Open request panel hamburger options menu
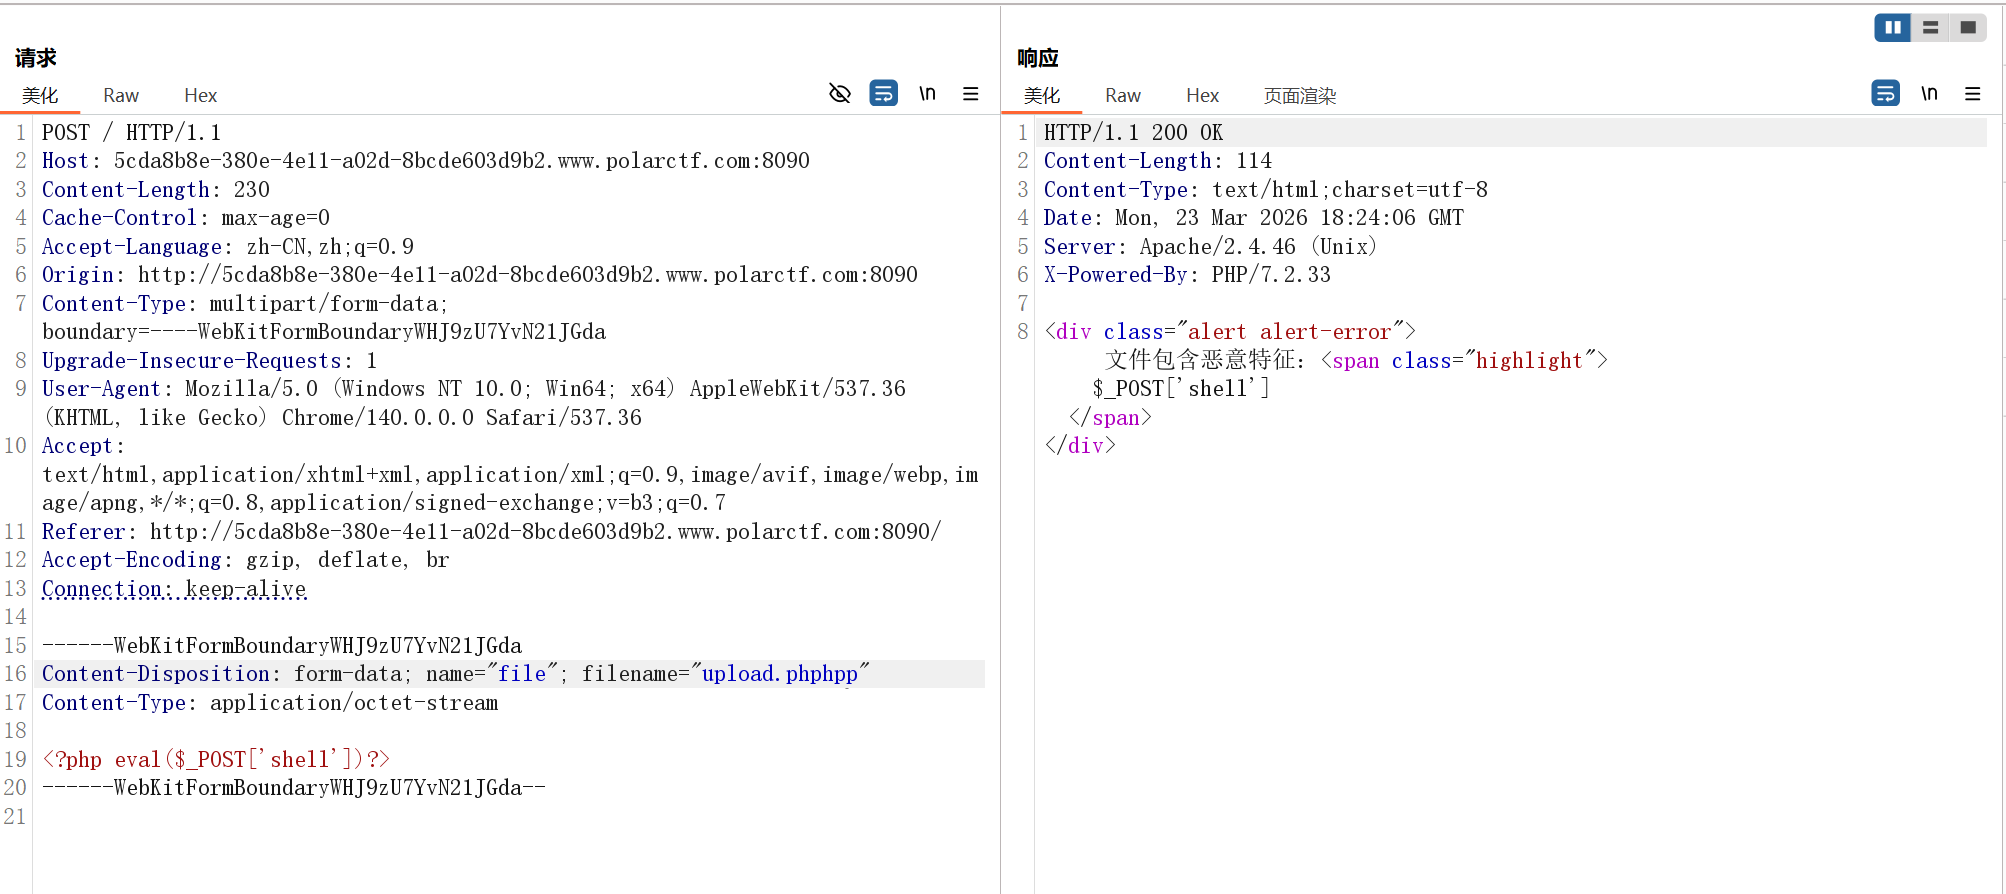The image size is (2006, 894). coord(971,94)
